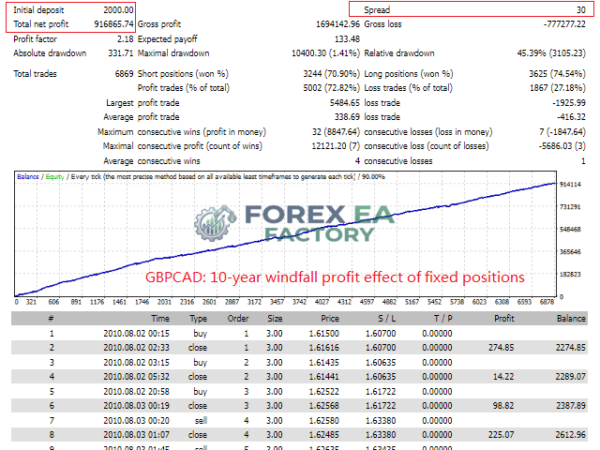Select the Type column header
600x450 pixels.
(198, 318)
